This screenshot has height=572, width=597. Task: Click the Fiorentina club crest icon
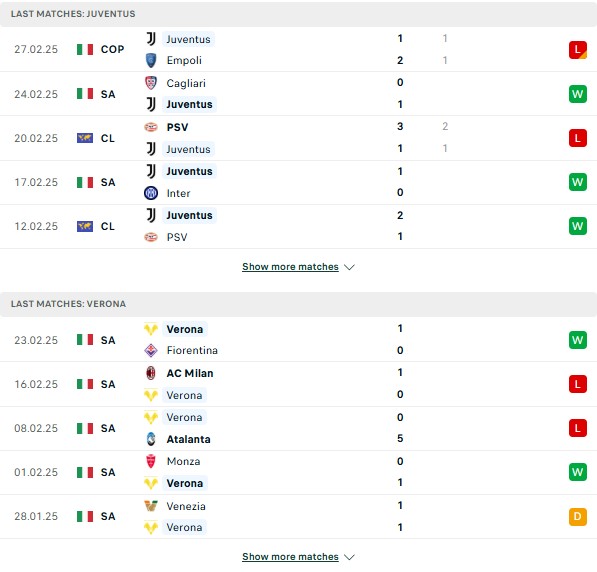coord(151,350)
